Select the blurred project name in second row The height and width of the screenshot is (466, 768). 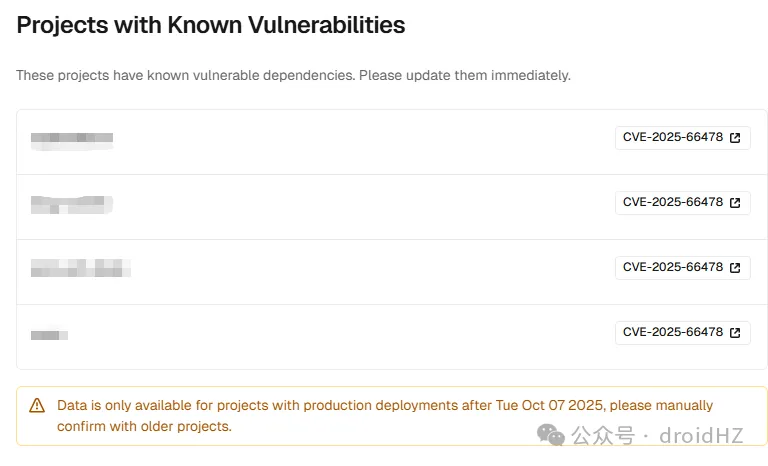(x=71, y=204)
